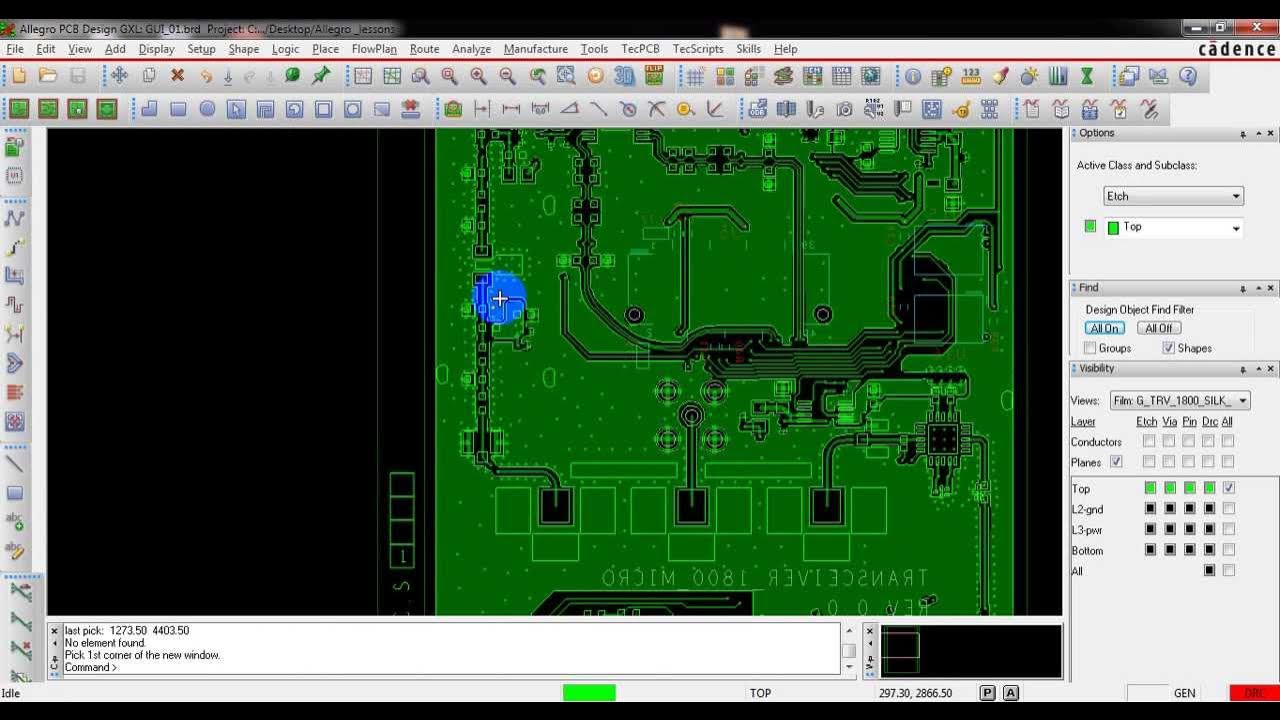Image resolution: width=1280 pixels, height=720 pixels.
Task: Open the File menu
Action: tap(15, 49)
